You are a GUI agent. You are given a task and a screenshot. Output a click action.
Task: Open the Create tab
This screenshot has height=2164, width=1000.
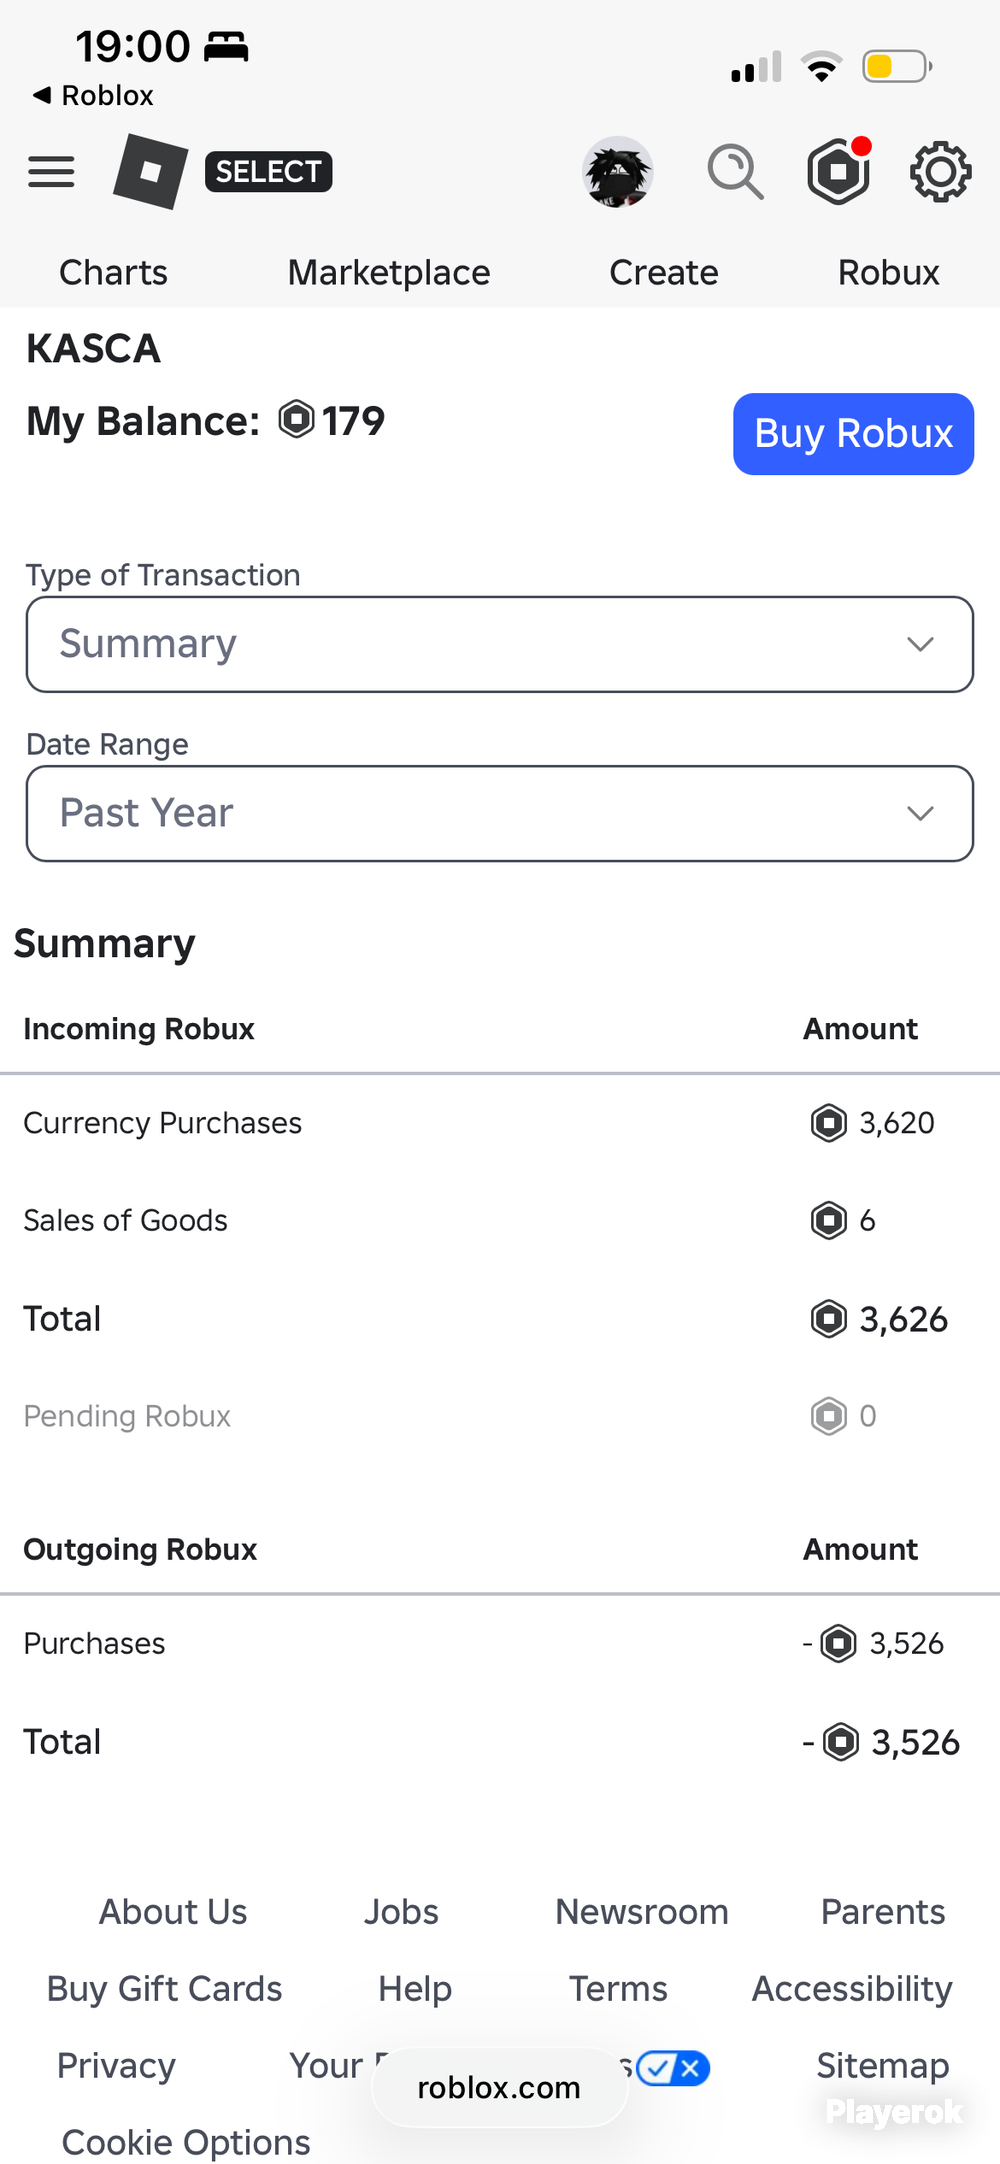pos(664,272)
